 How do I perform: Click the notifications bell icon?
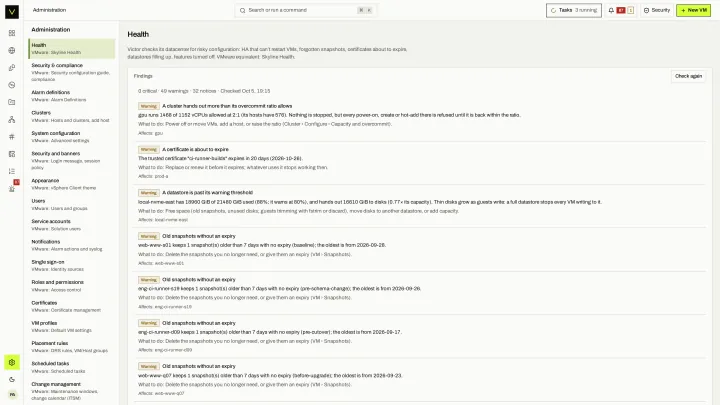[611, 10]
